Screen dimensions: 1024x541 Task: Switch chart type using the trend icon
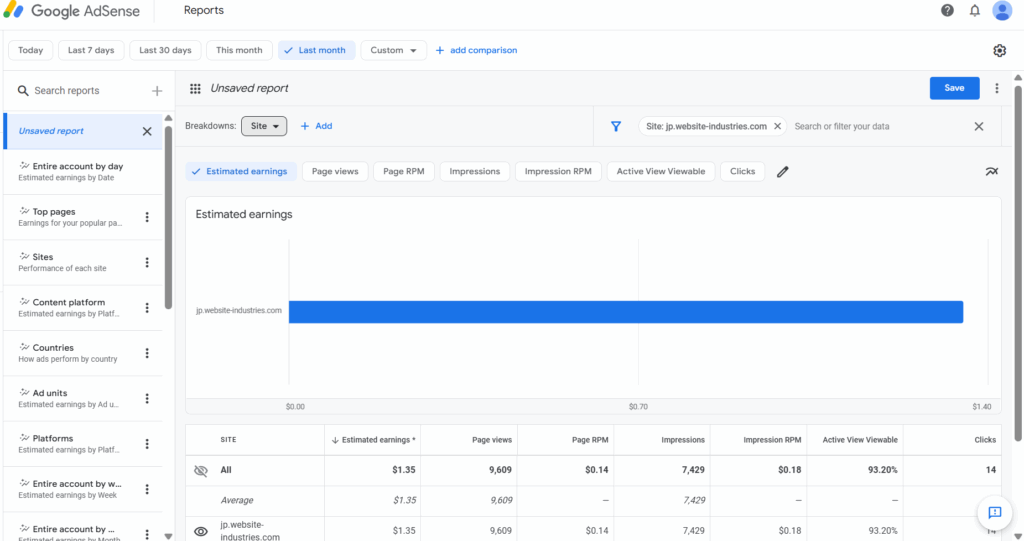991,172
